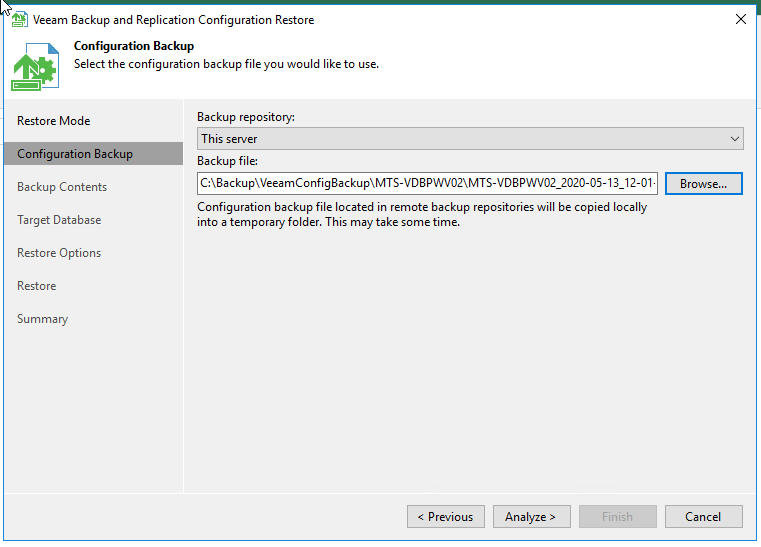Expand the Backup repository dropdown

click(x=469, y=139)
